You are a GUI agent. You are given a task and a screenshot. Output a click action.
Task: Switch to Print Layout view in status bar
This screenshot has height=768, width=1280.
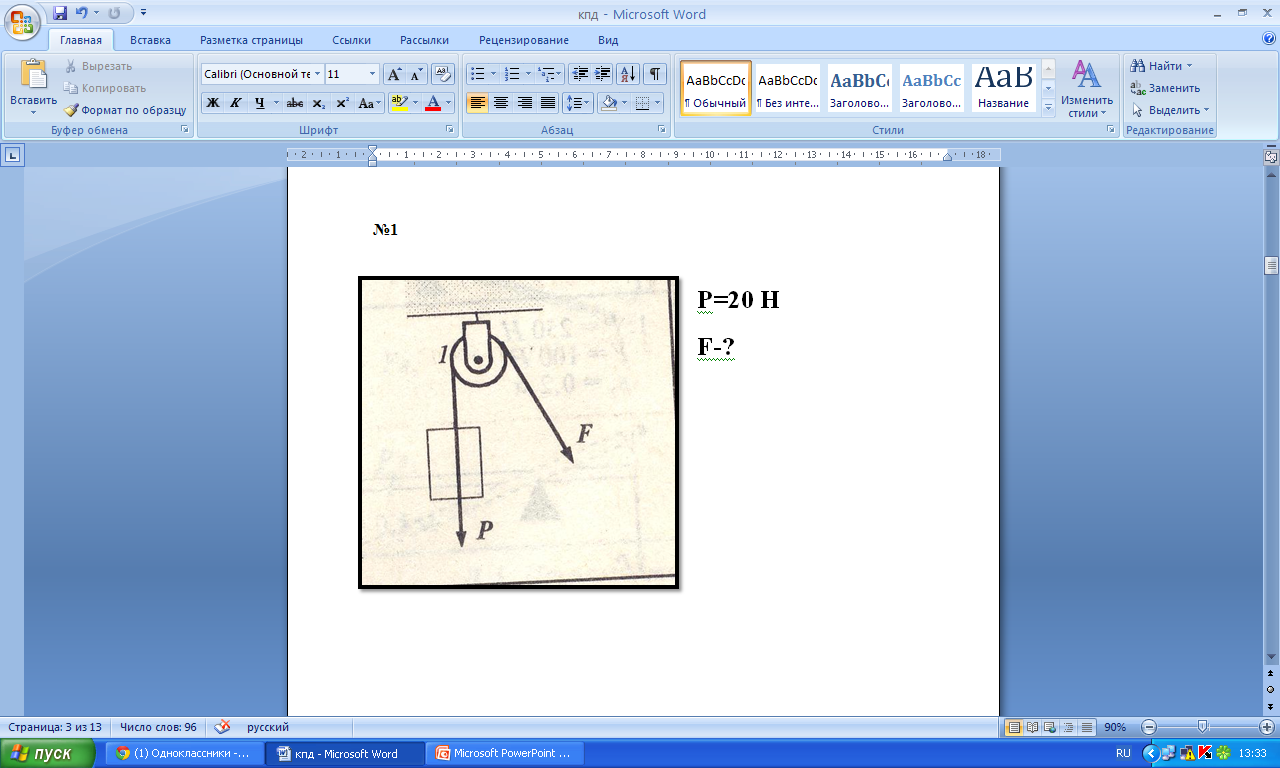(x=1014, y=727)
